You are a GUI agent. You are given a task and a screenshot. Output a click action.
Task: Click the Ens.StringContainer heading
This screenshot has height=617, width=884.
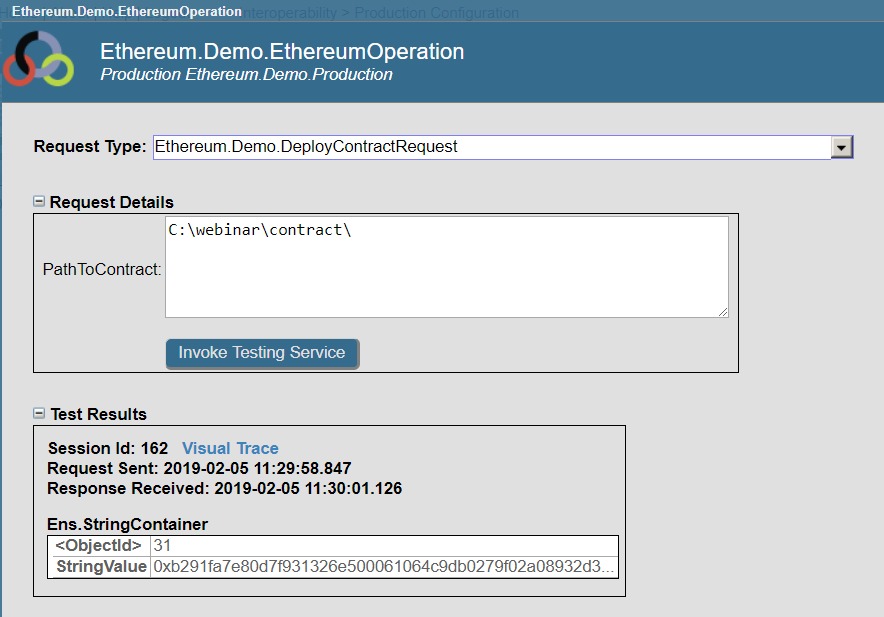click(127, 524)
